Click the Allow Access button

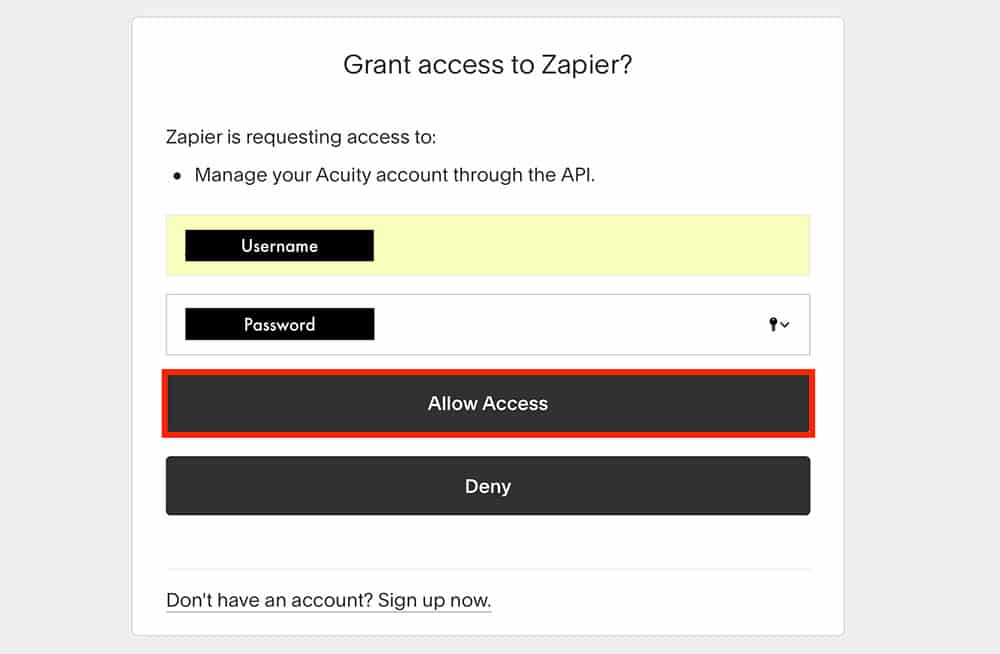click(x=488, y=404)
